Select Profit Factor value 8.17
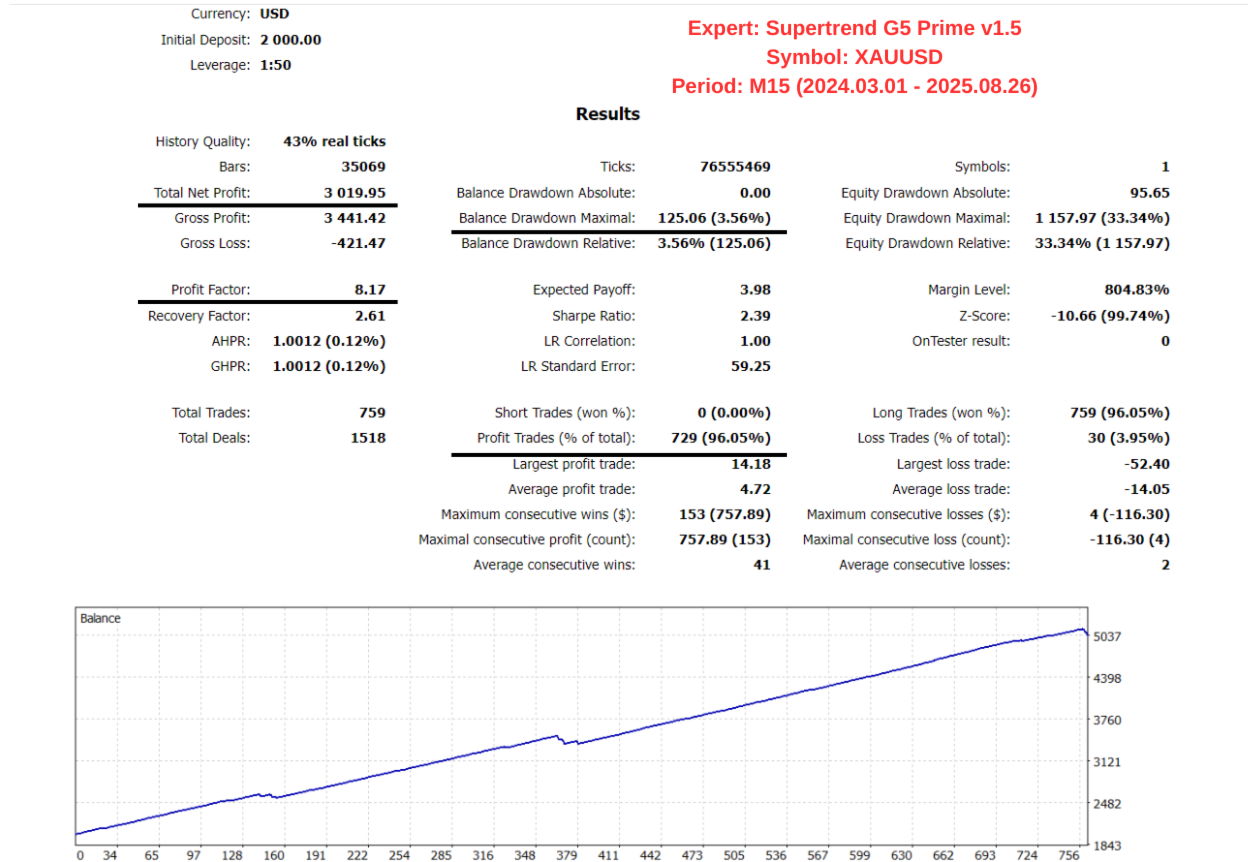 [371, 290]
